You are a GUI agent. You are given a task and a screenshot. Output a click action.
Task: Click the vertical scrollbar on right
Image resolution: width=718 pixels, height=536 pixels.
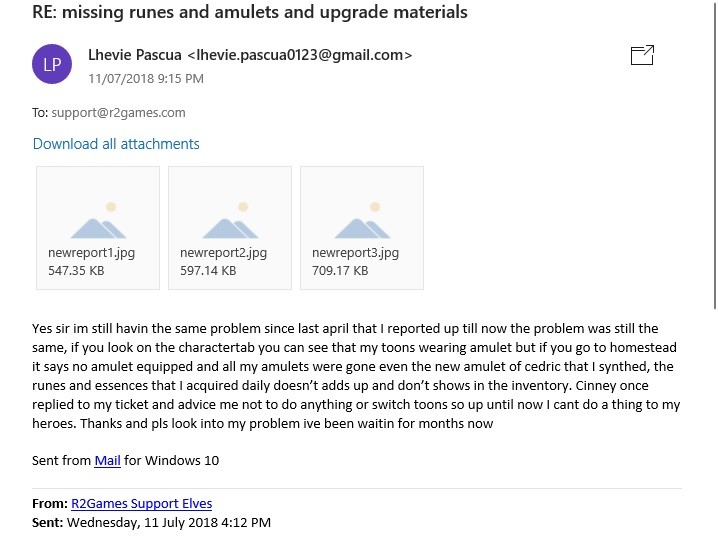coord(714,150)
